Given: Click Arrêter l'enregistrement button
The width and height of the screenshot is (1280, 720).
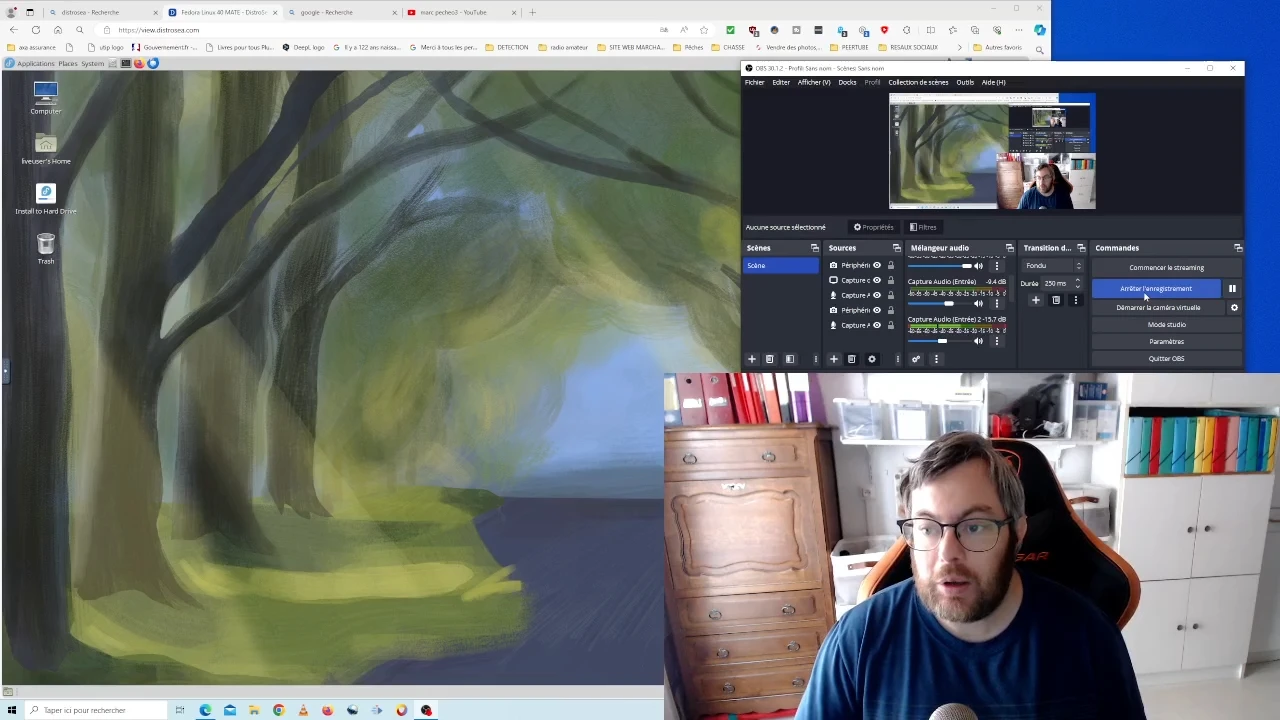Looking at the screenshot, I should [1156, 289].
